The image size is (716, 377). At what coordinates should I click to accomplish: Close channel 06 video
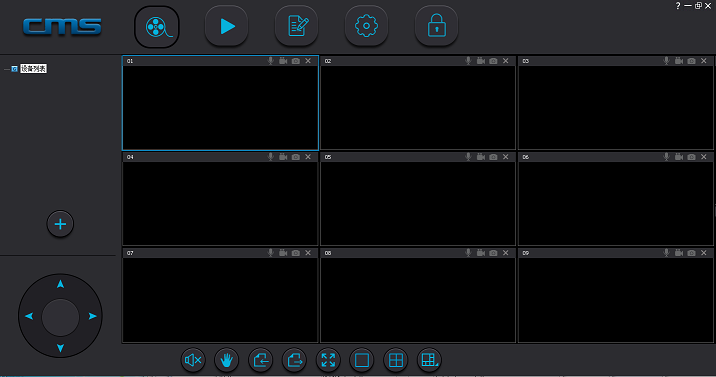pos(704,157)
